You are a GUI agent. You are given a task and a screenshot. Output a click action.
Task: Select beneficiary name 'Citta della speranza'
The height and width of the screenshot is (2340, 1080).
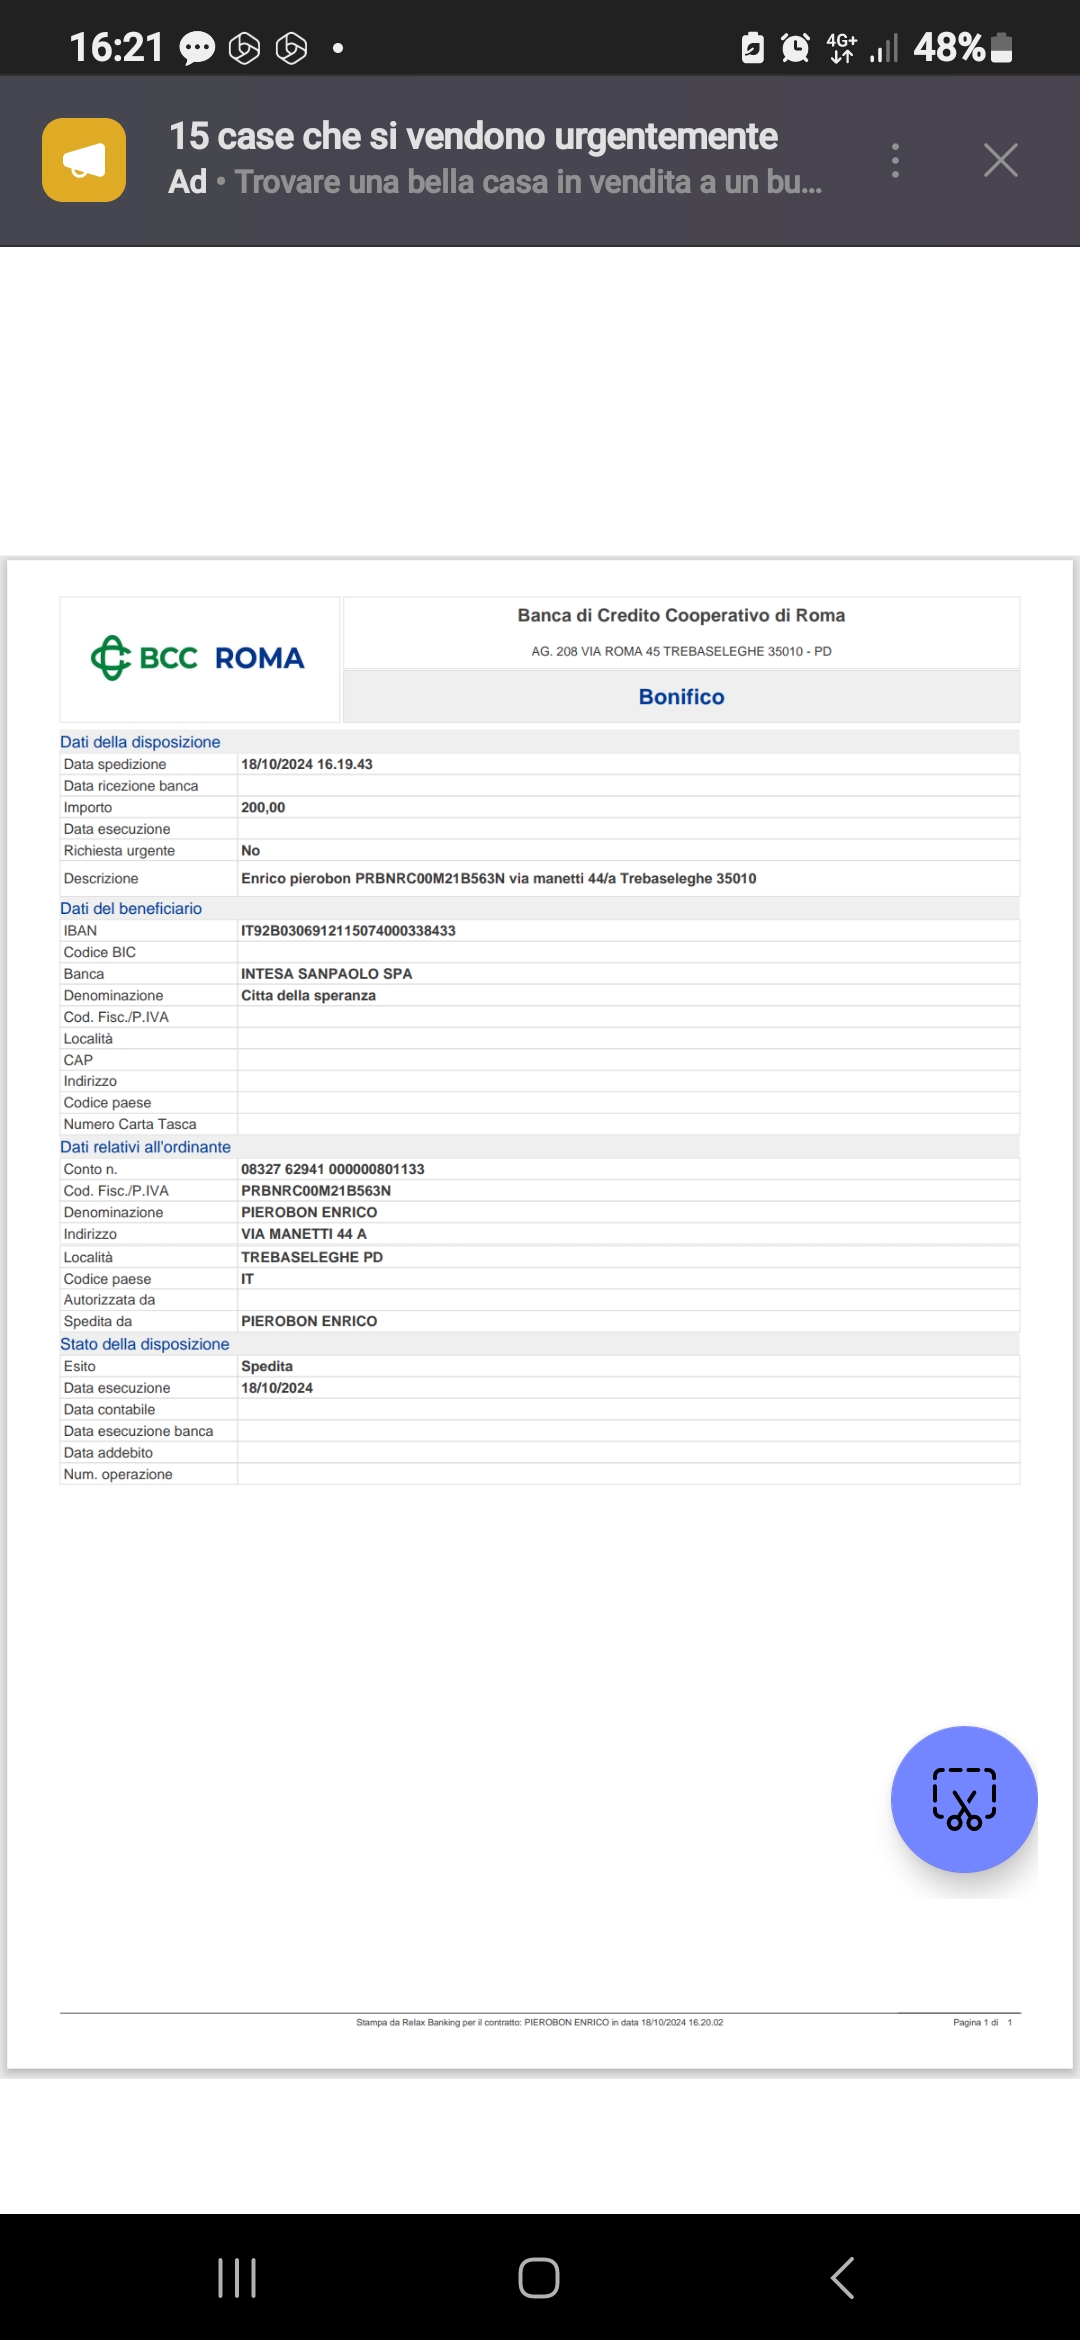[x=308, y=995]
